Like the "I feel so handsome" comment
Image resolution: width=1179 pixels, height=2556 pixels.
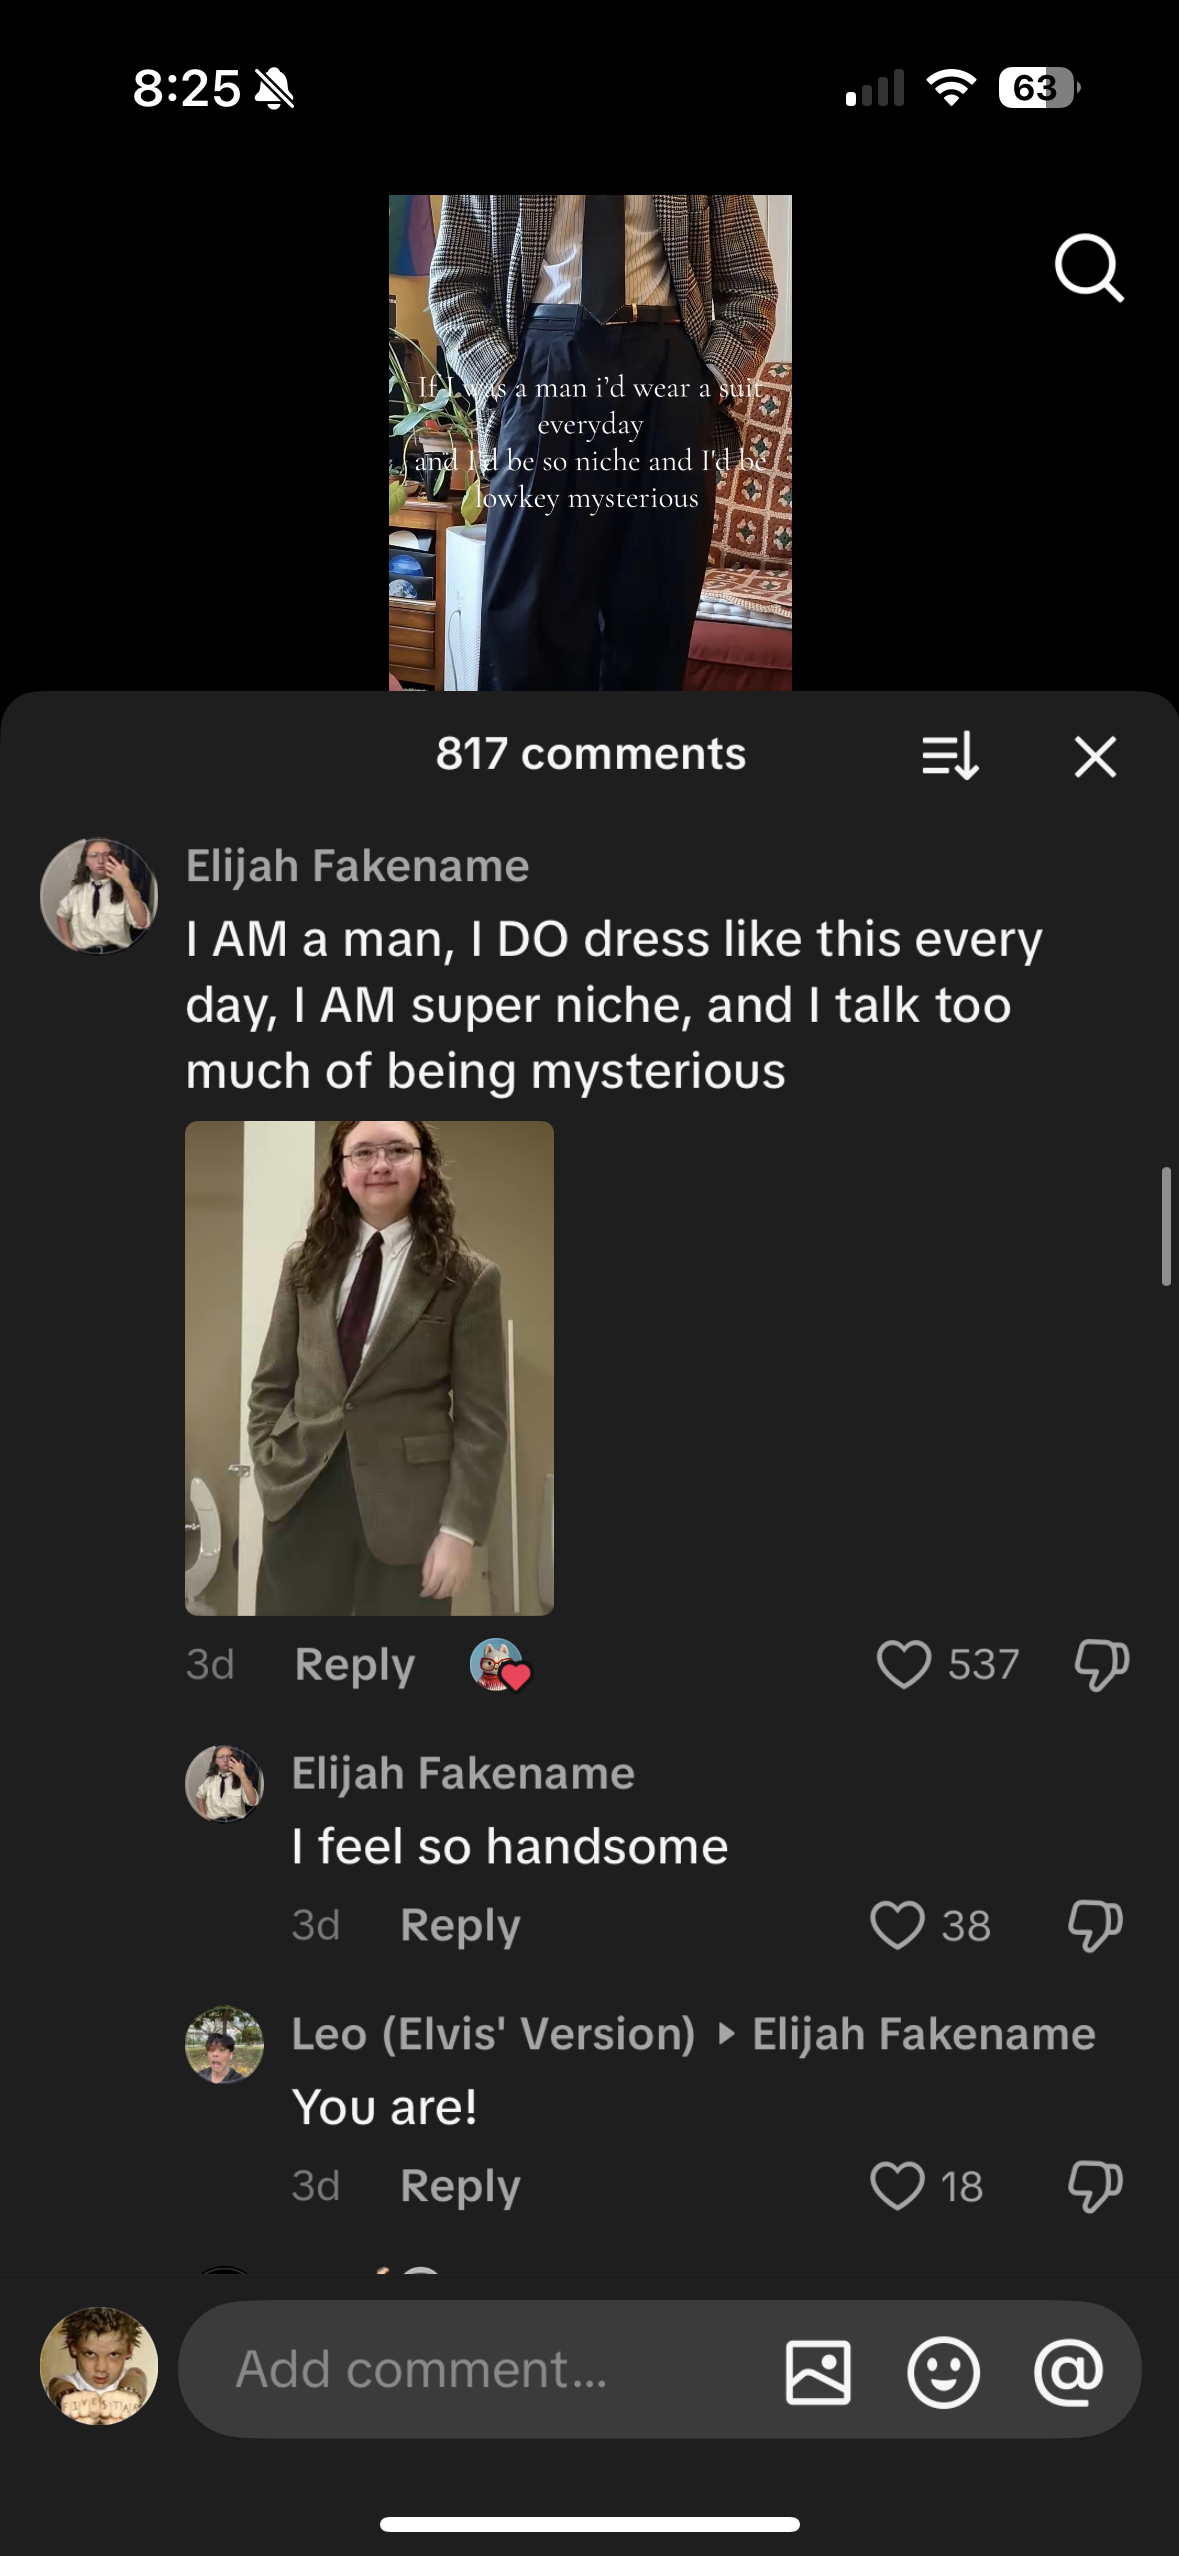897,1925
